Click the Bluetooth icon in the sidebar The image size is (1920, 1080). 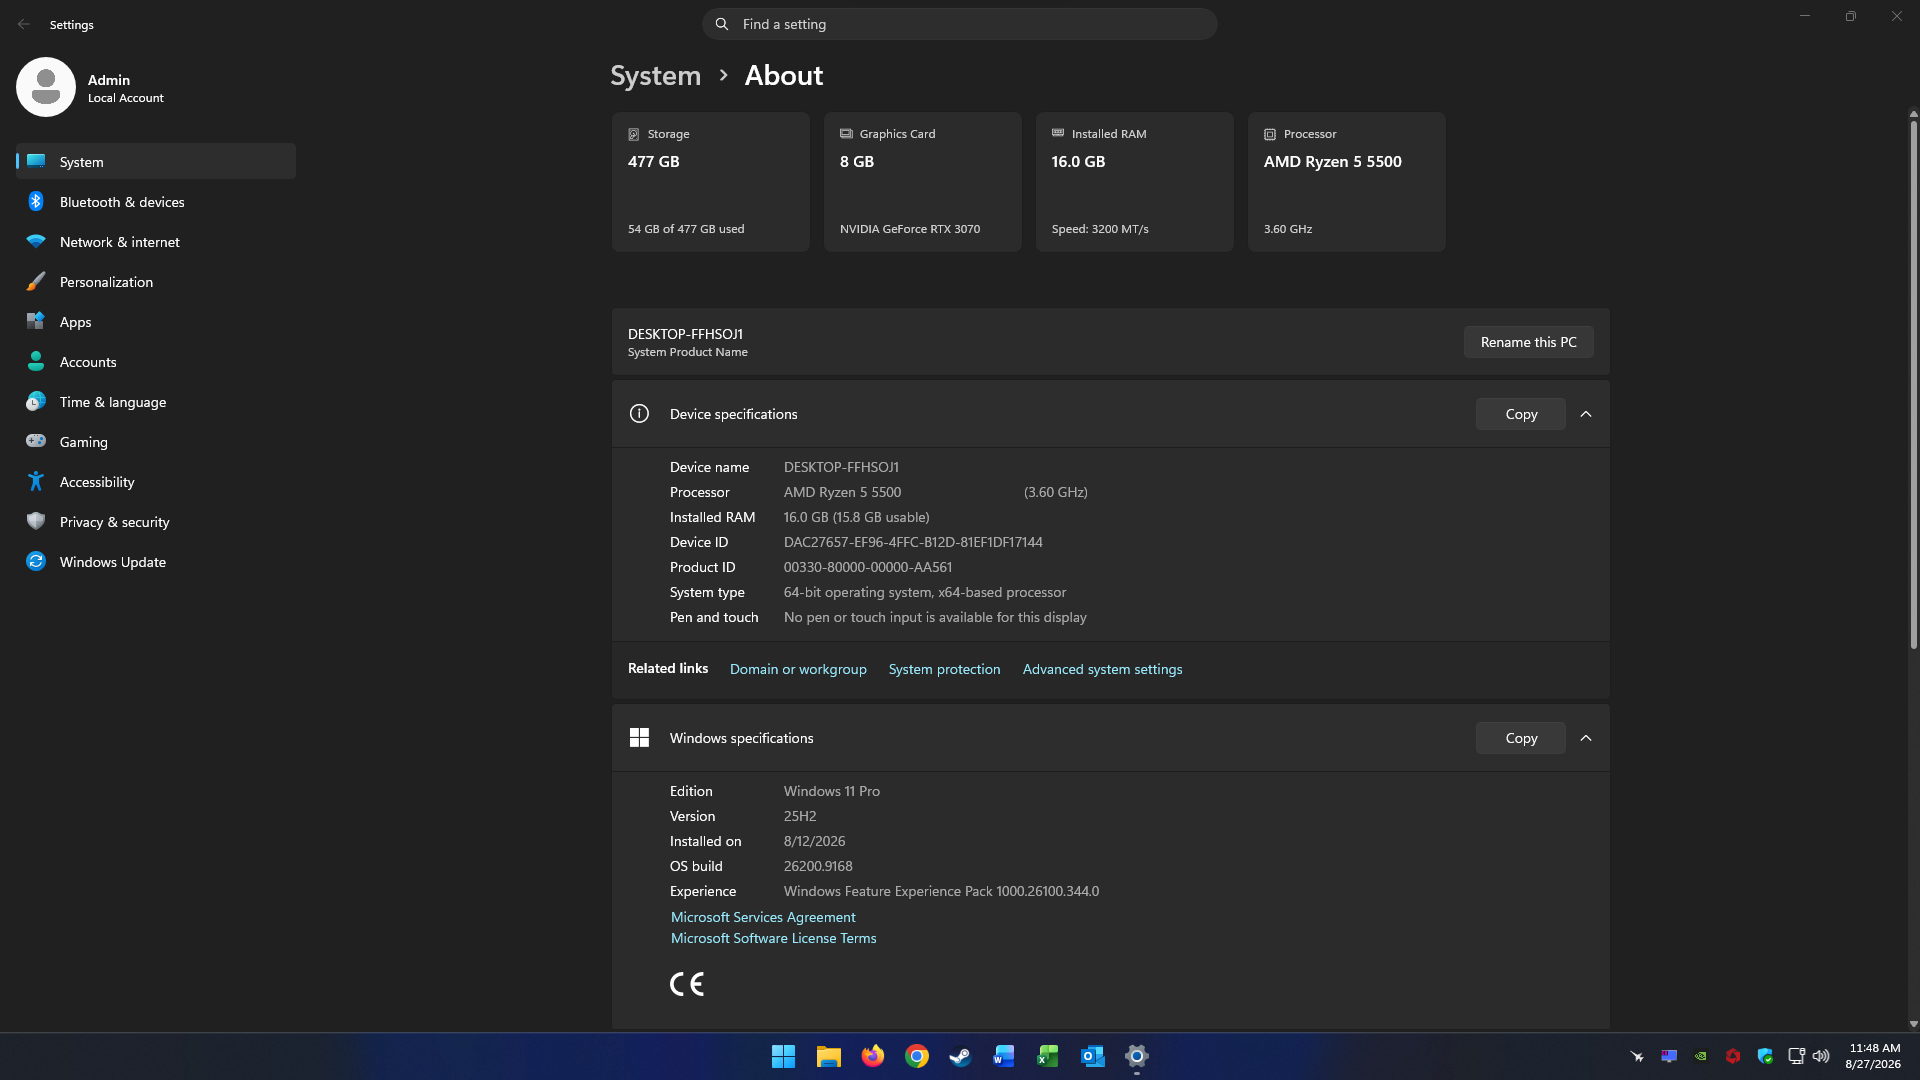point(36,202)
